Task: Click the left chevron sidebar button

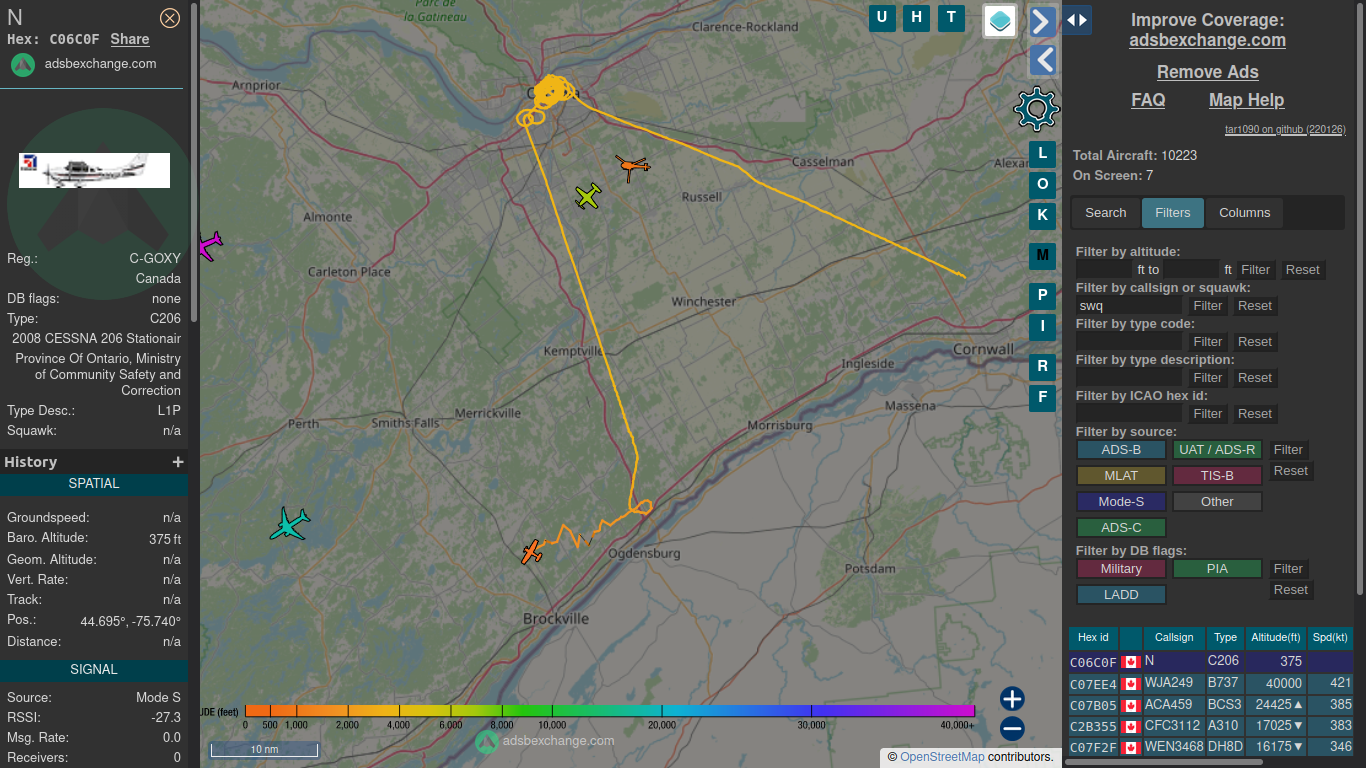Action: (x=1043, y=60)
